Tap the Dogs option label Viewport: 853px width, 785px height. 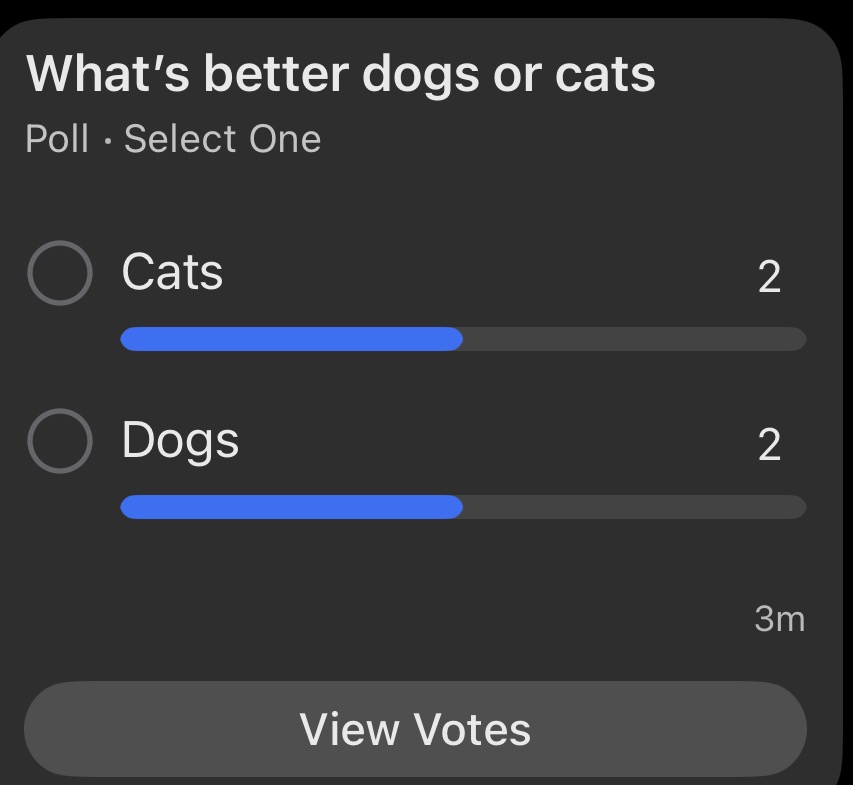coord(178,441)
